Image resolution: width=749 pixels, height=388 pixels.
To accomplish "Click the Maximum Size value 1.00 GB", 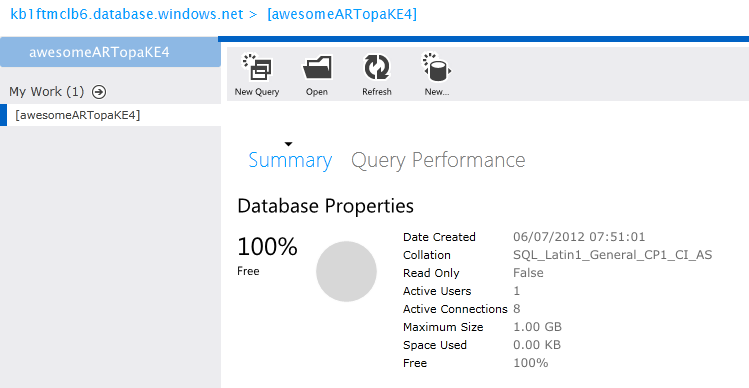I will point(537,327).
